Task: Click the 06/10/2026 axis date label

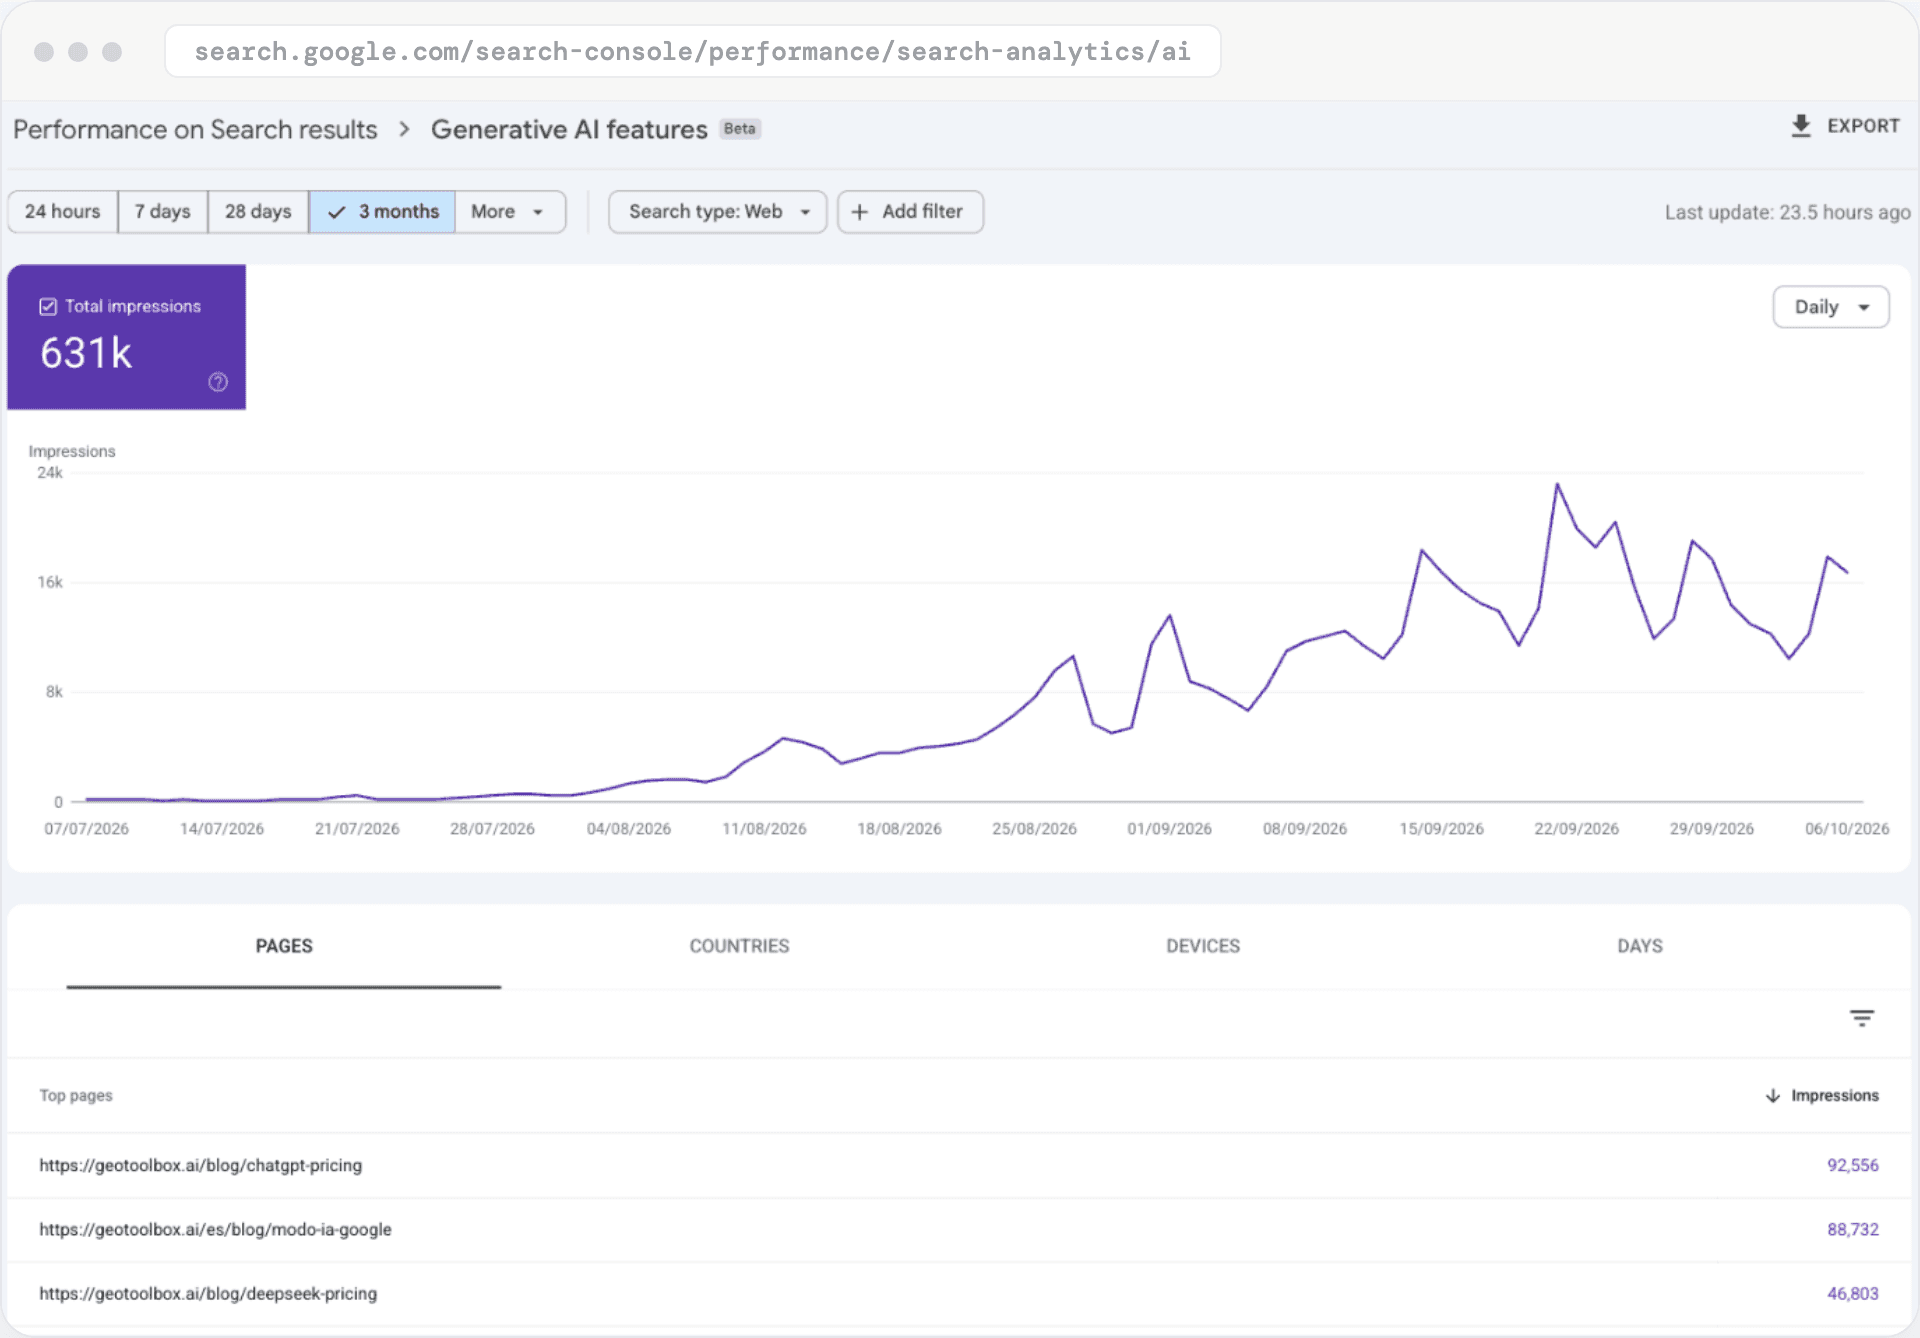Action: pos(1846,829)
